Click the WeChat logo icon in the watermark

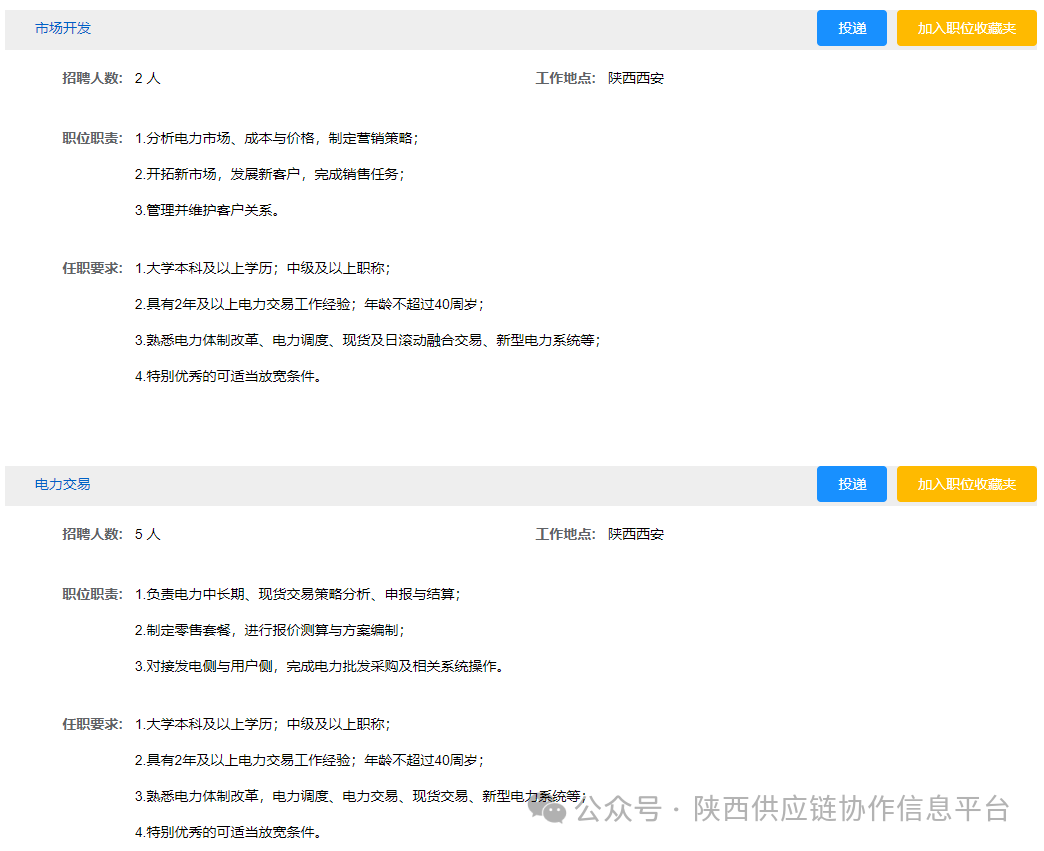coord(549,809)
